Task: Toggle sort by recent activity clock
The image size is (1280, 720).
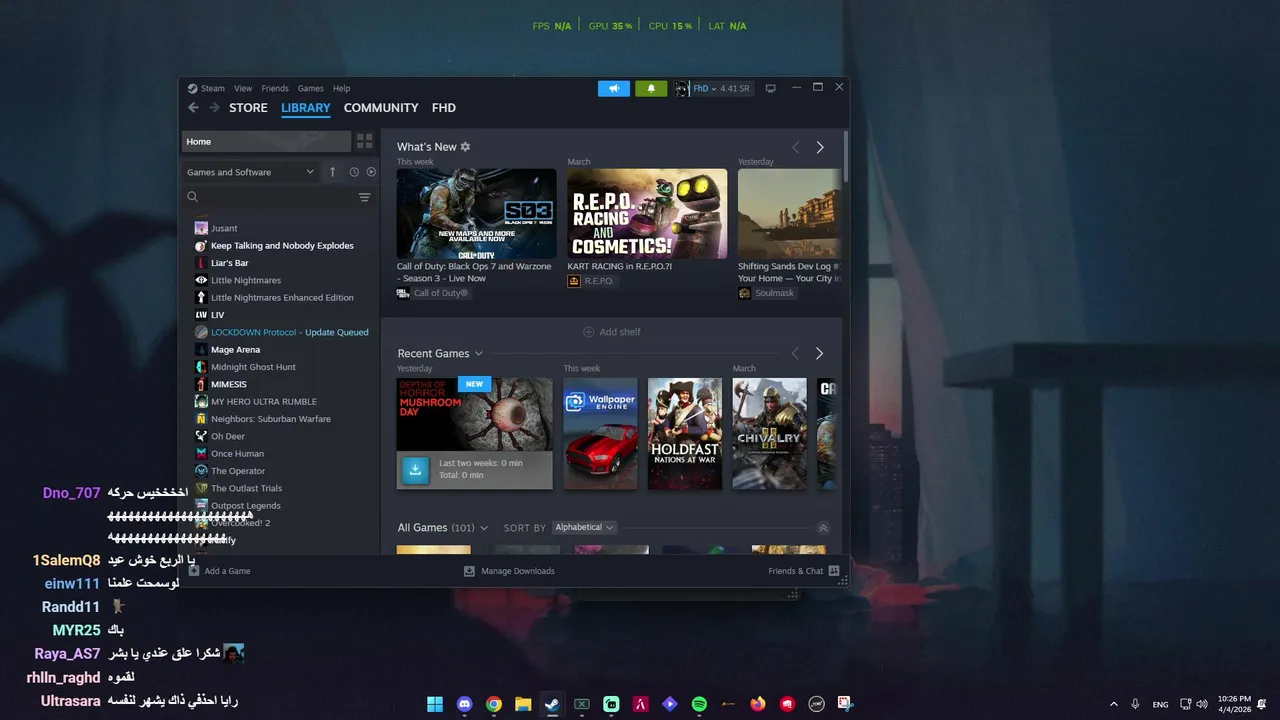Action: (354, 172)
